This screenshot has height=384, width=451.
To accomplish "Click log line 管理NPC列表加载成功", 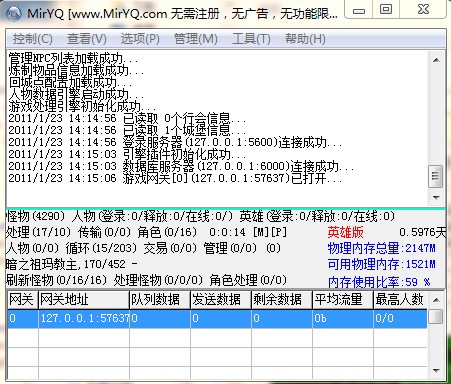I will [73, 58].
